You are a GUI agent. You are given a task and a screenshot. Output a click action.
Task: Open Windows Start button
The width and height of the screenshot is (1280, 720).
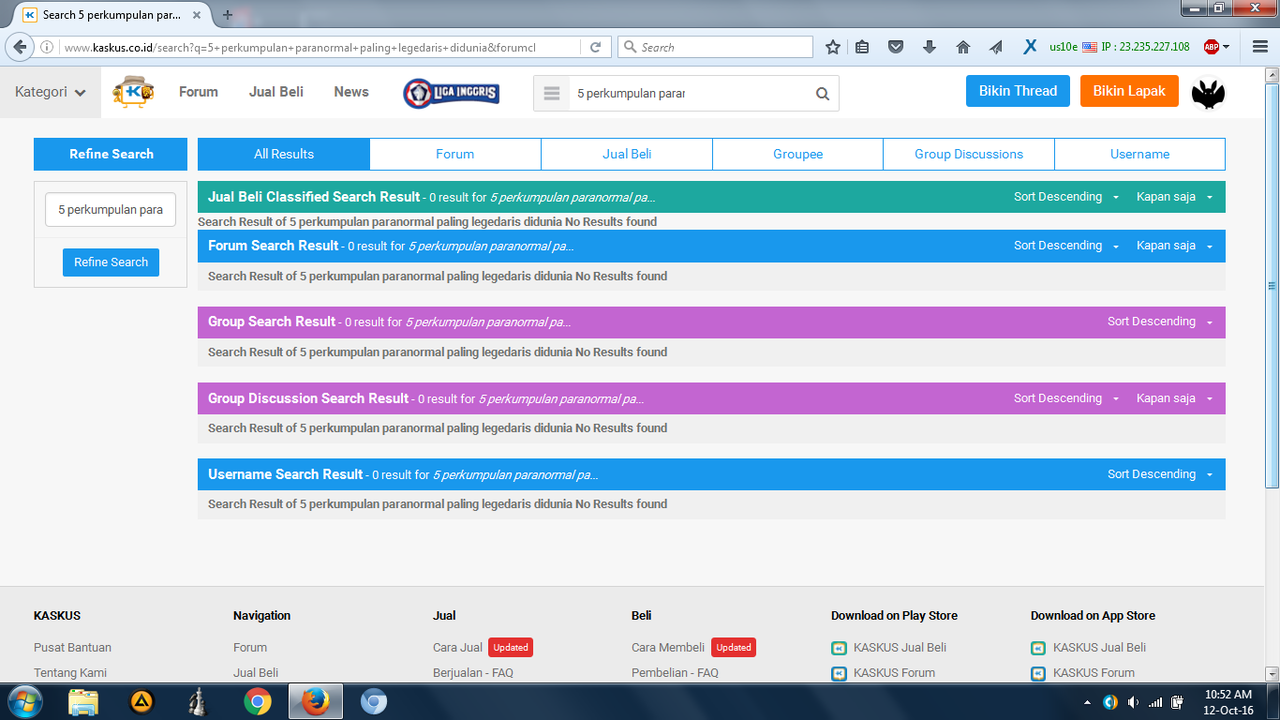(x=23, y=702)
